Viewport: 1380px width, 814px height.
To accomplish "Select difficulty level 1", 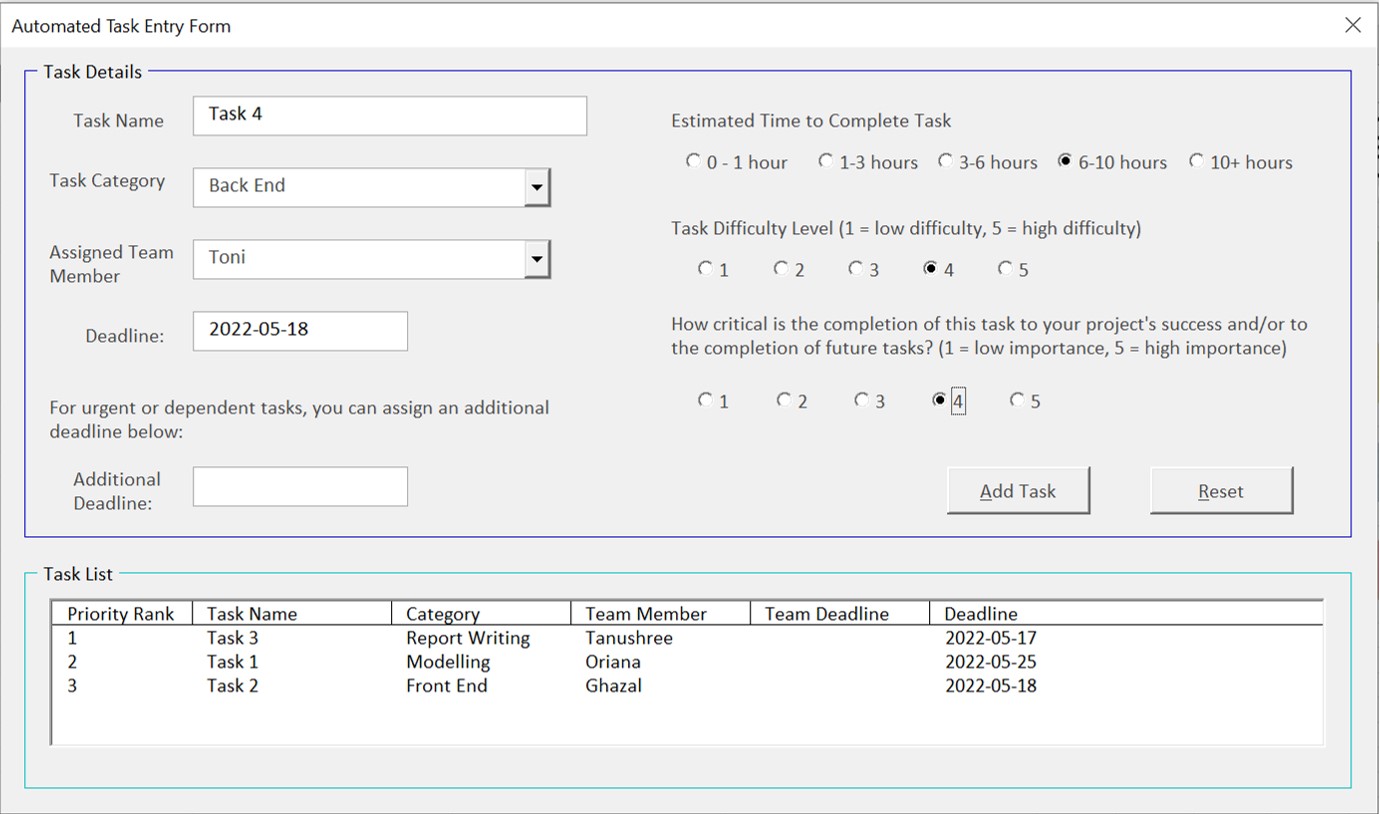I will (703, 268).
